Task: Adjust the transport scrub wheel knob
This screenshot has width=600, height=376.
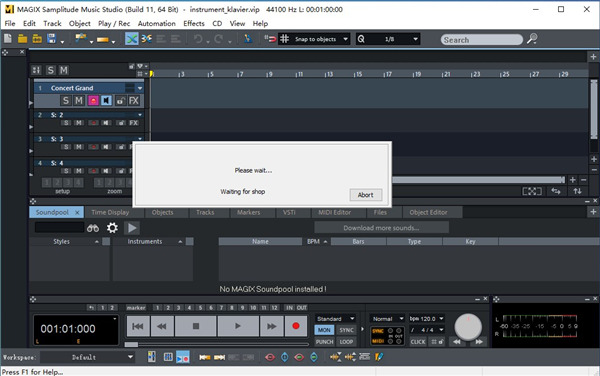Action: (468, 327)
